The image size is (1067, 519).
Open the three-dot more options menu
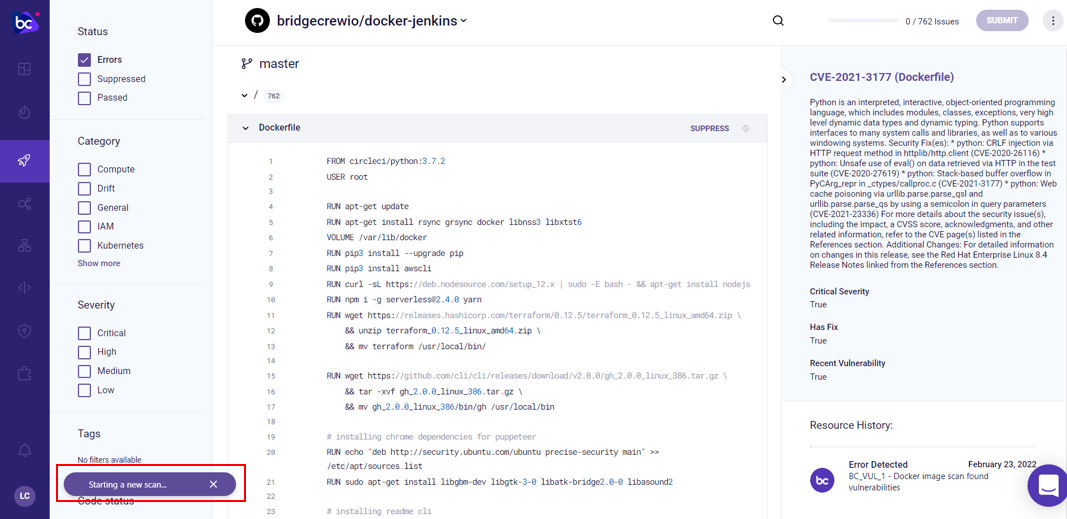[1053, 20]
